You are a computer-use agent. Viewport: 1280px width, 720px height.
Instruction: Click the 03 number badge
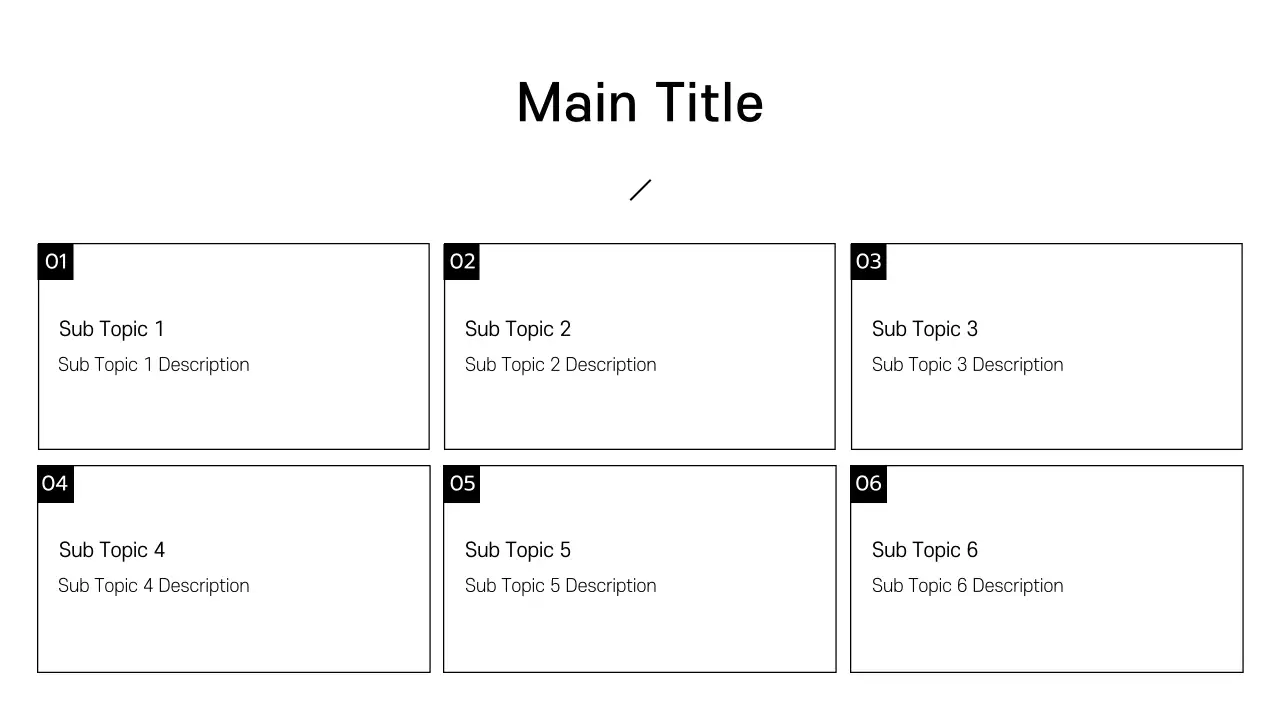pos(868,262)
